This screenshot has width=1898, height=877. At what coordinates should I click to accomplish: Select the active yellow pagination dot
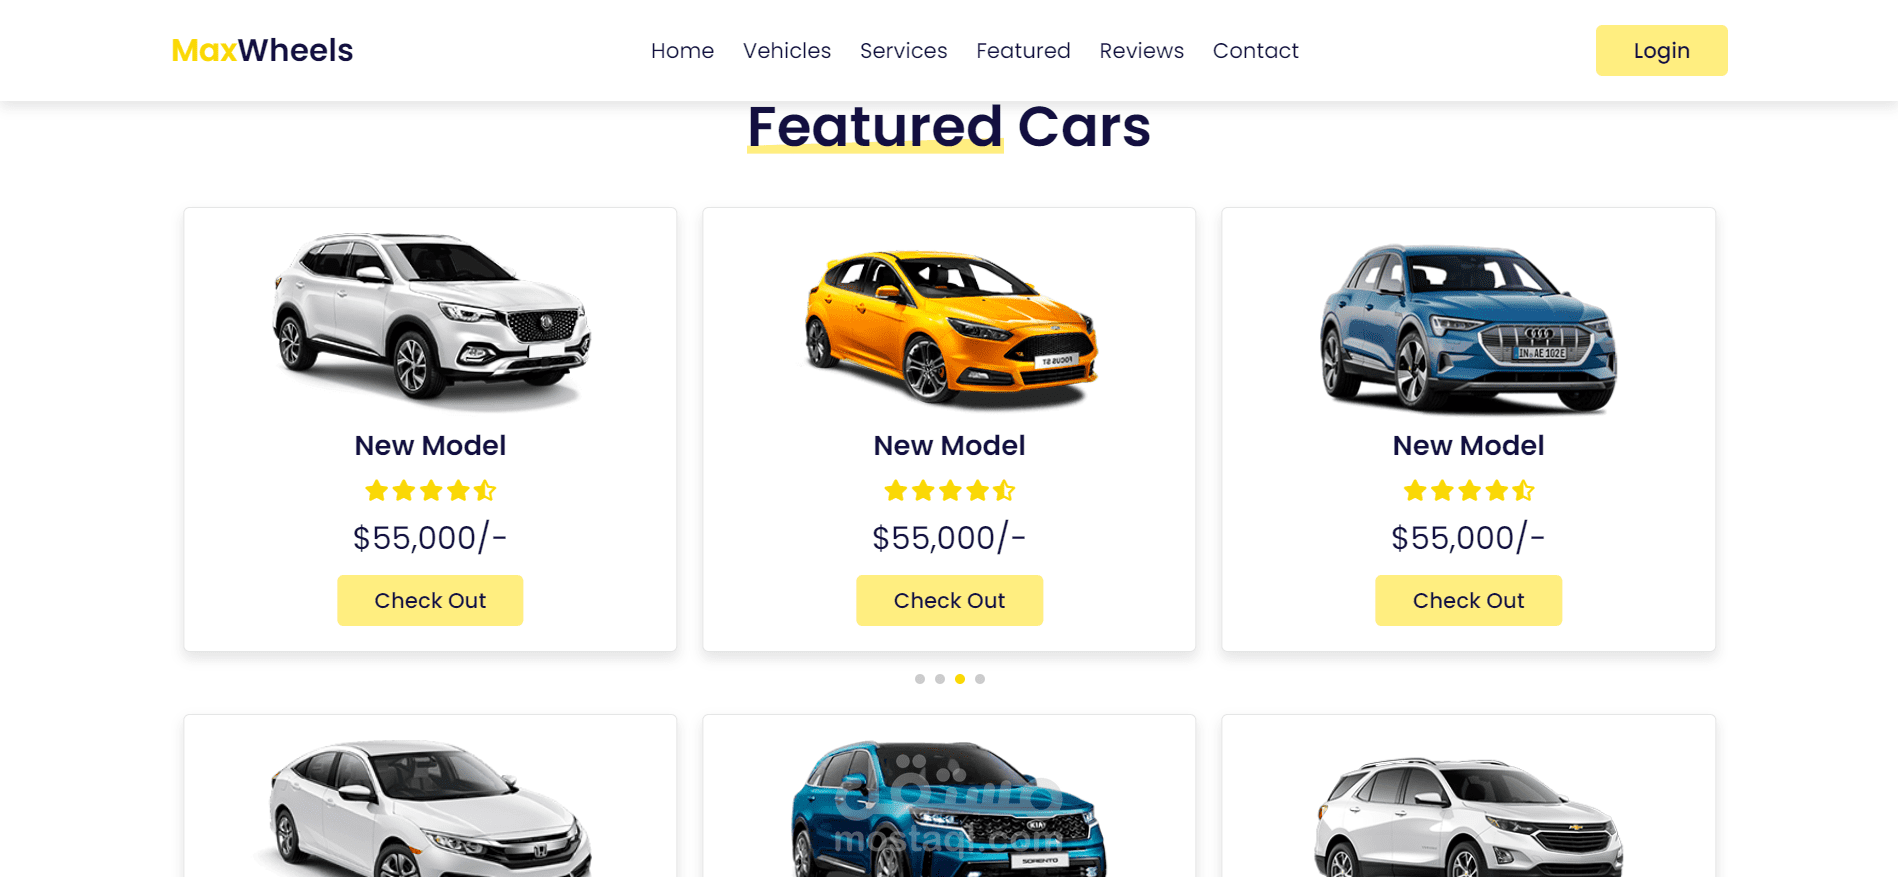click(x=960, y=679)
